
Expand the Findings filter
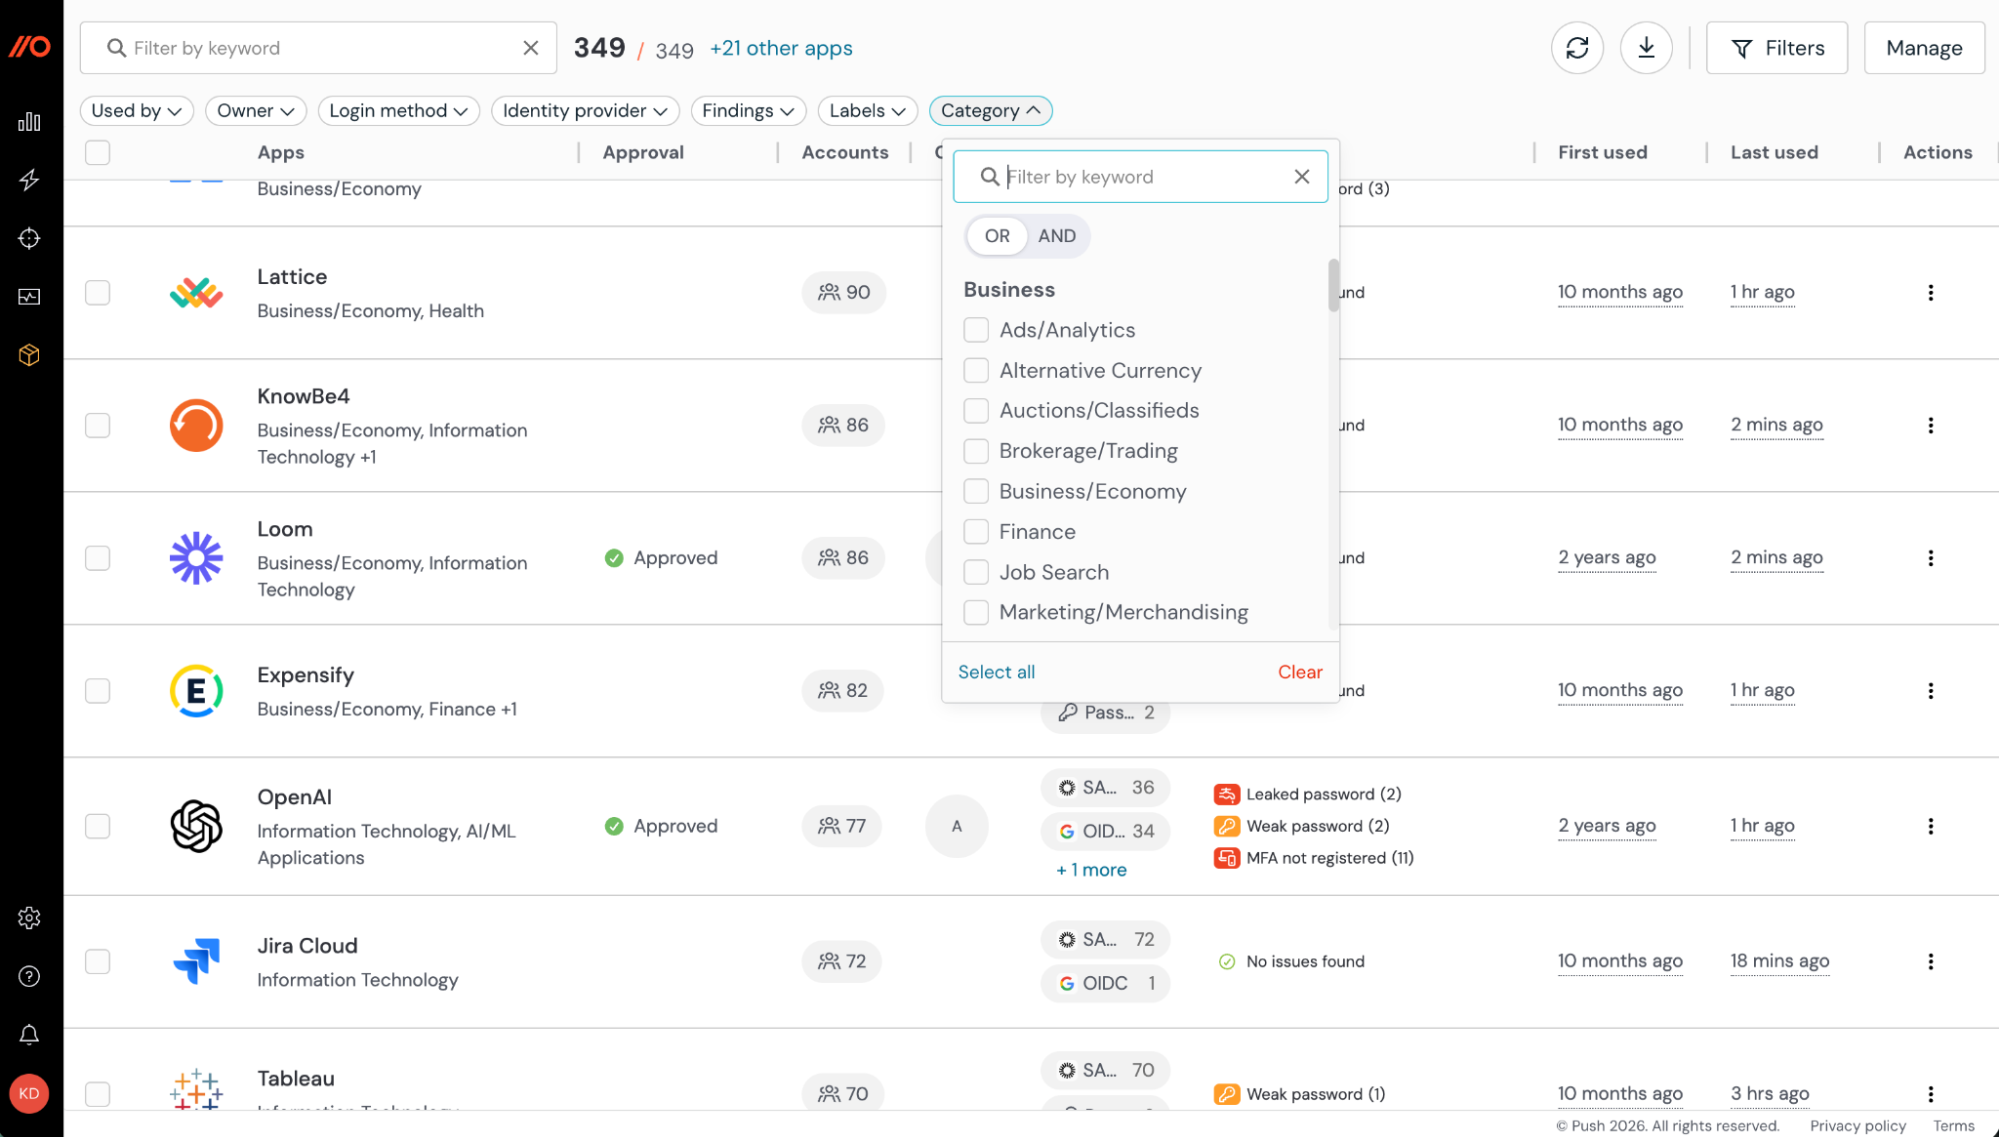click(748, 111)
